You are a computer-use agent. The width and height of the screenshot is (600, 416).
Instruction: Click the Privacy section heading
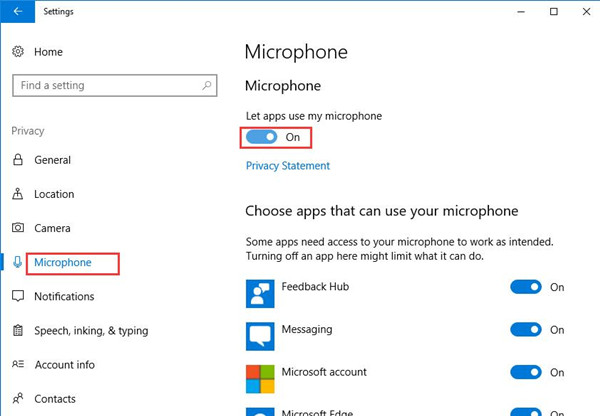point(28,131)
